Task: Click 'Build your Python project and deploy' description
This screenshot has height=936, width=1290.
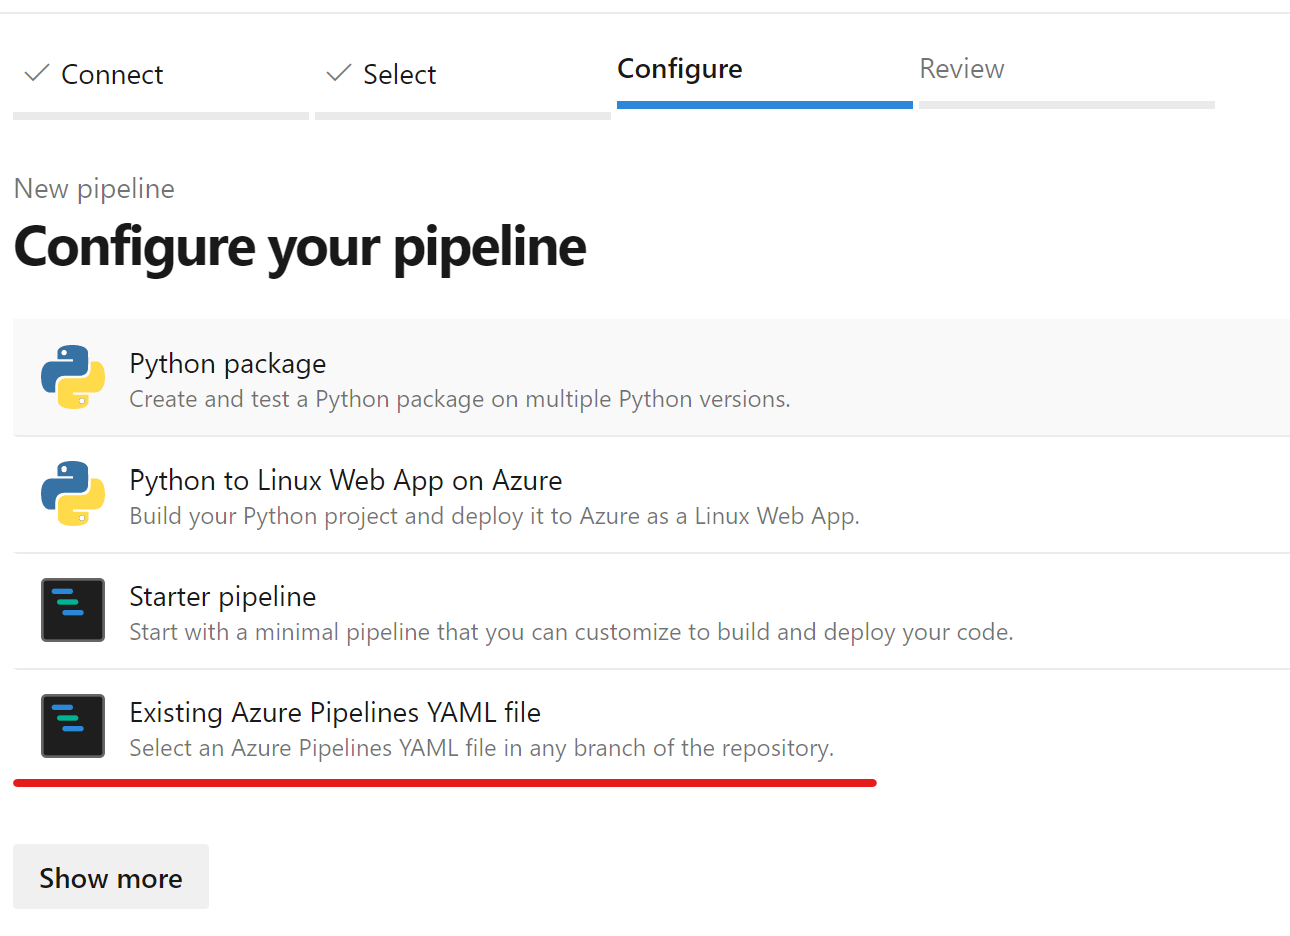Action: [x=495, y=516]
